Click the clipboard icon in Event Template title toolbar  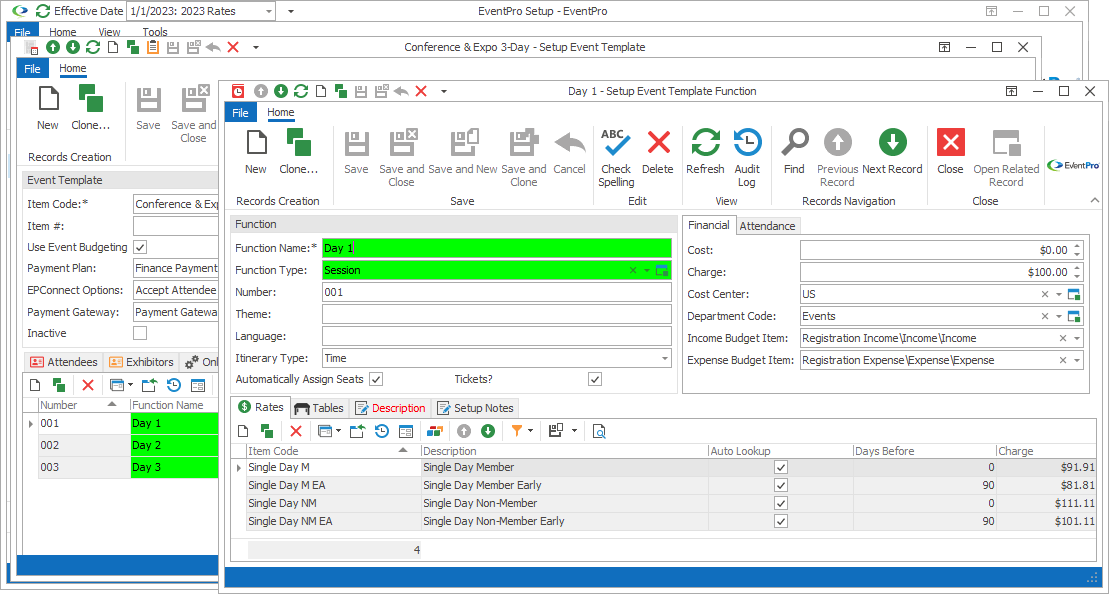coord(153,47)
